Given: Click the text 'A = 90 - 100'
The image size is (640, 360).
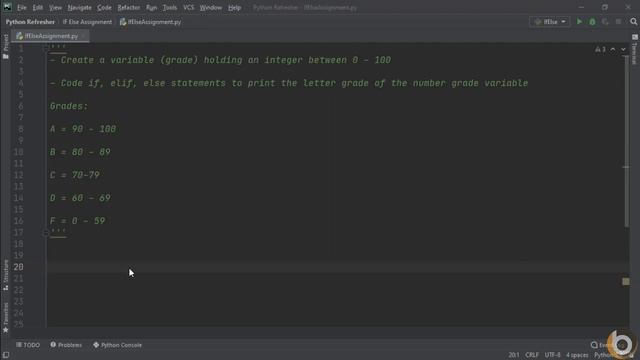Looking at the screenshot, I should point(83,129).
